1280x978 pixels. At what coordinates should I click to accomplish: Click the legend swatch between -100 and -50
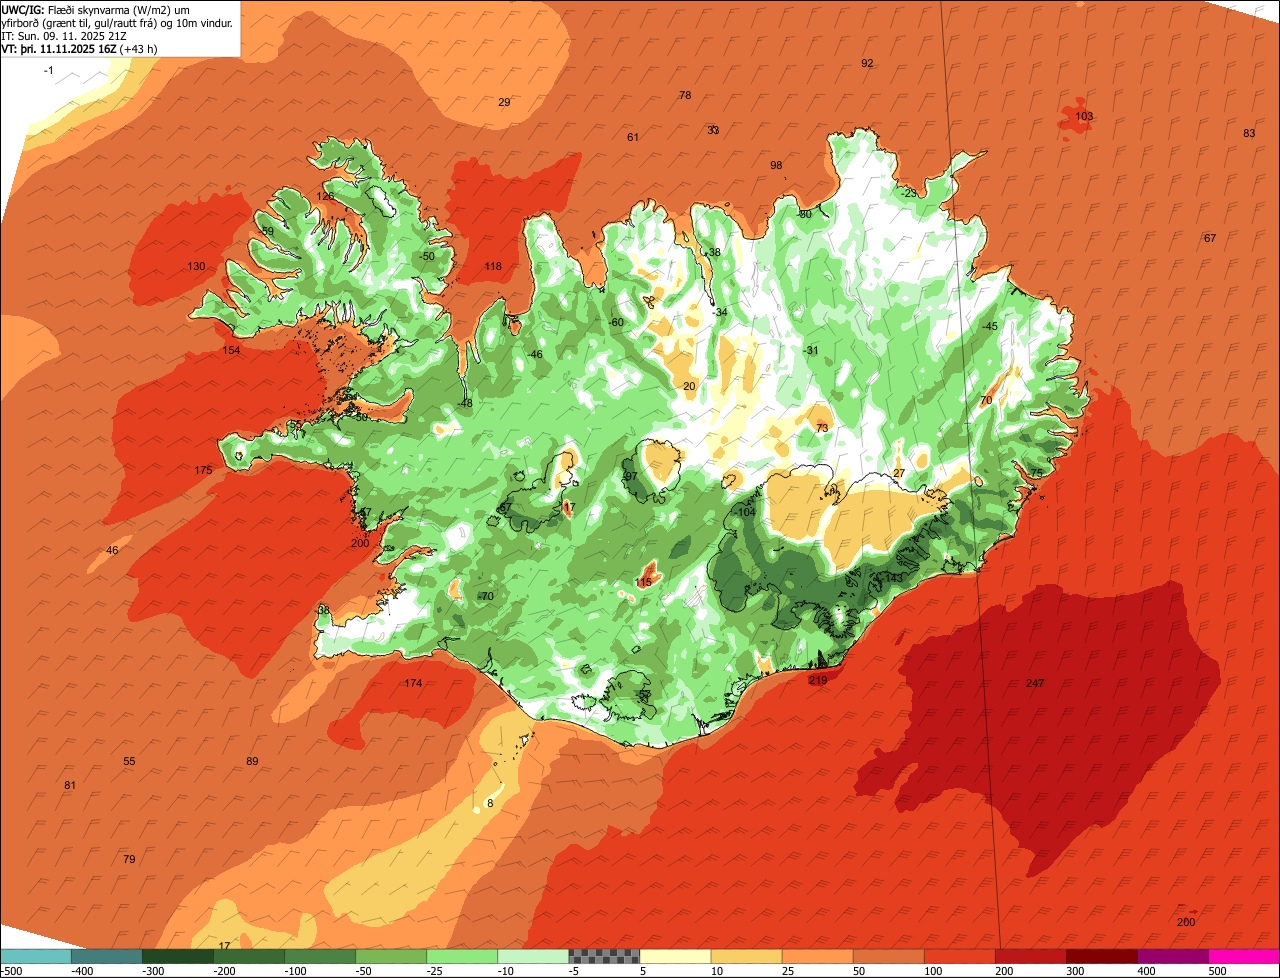click(x=320, y=956)
